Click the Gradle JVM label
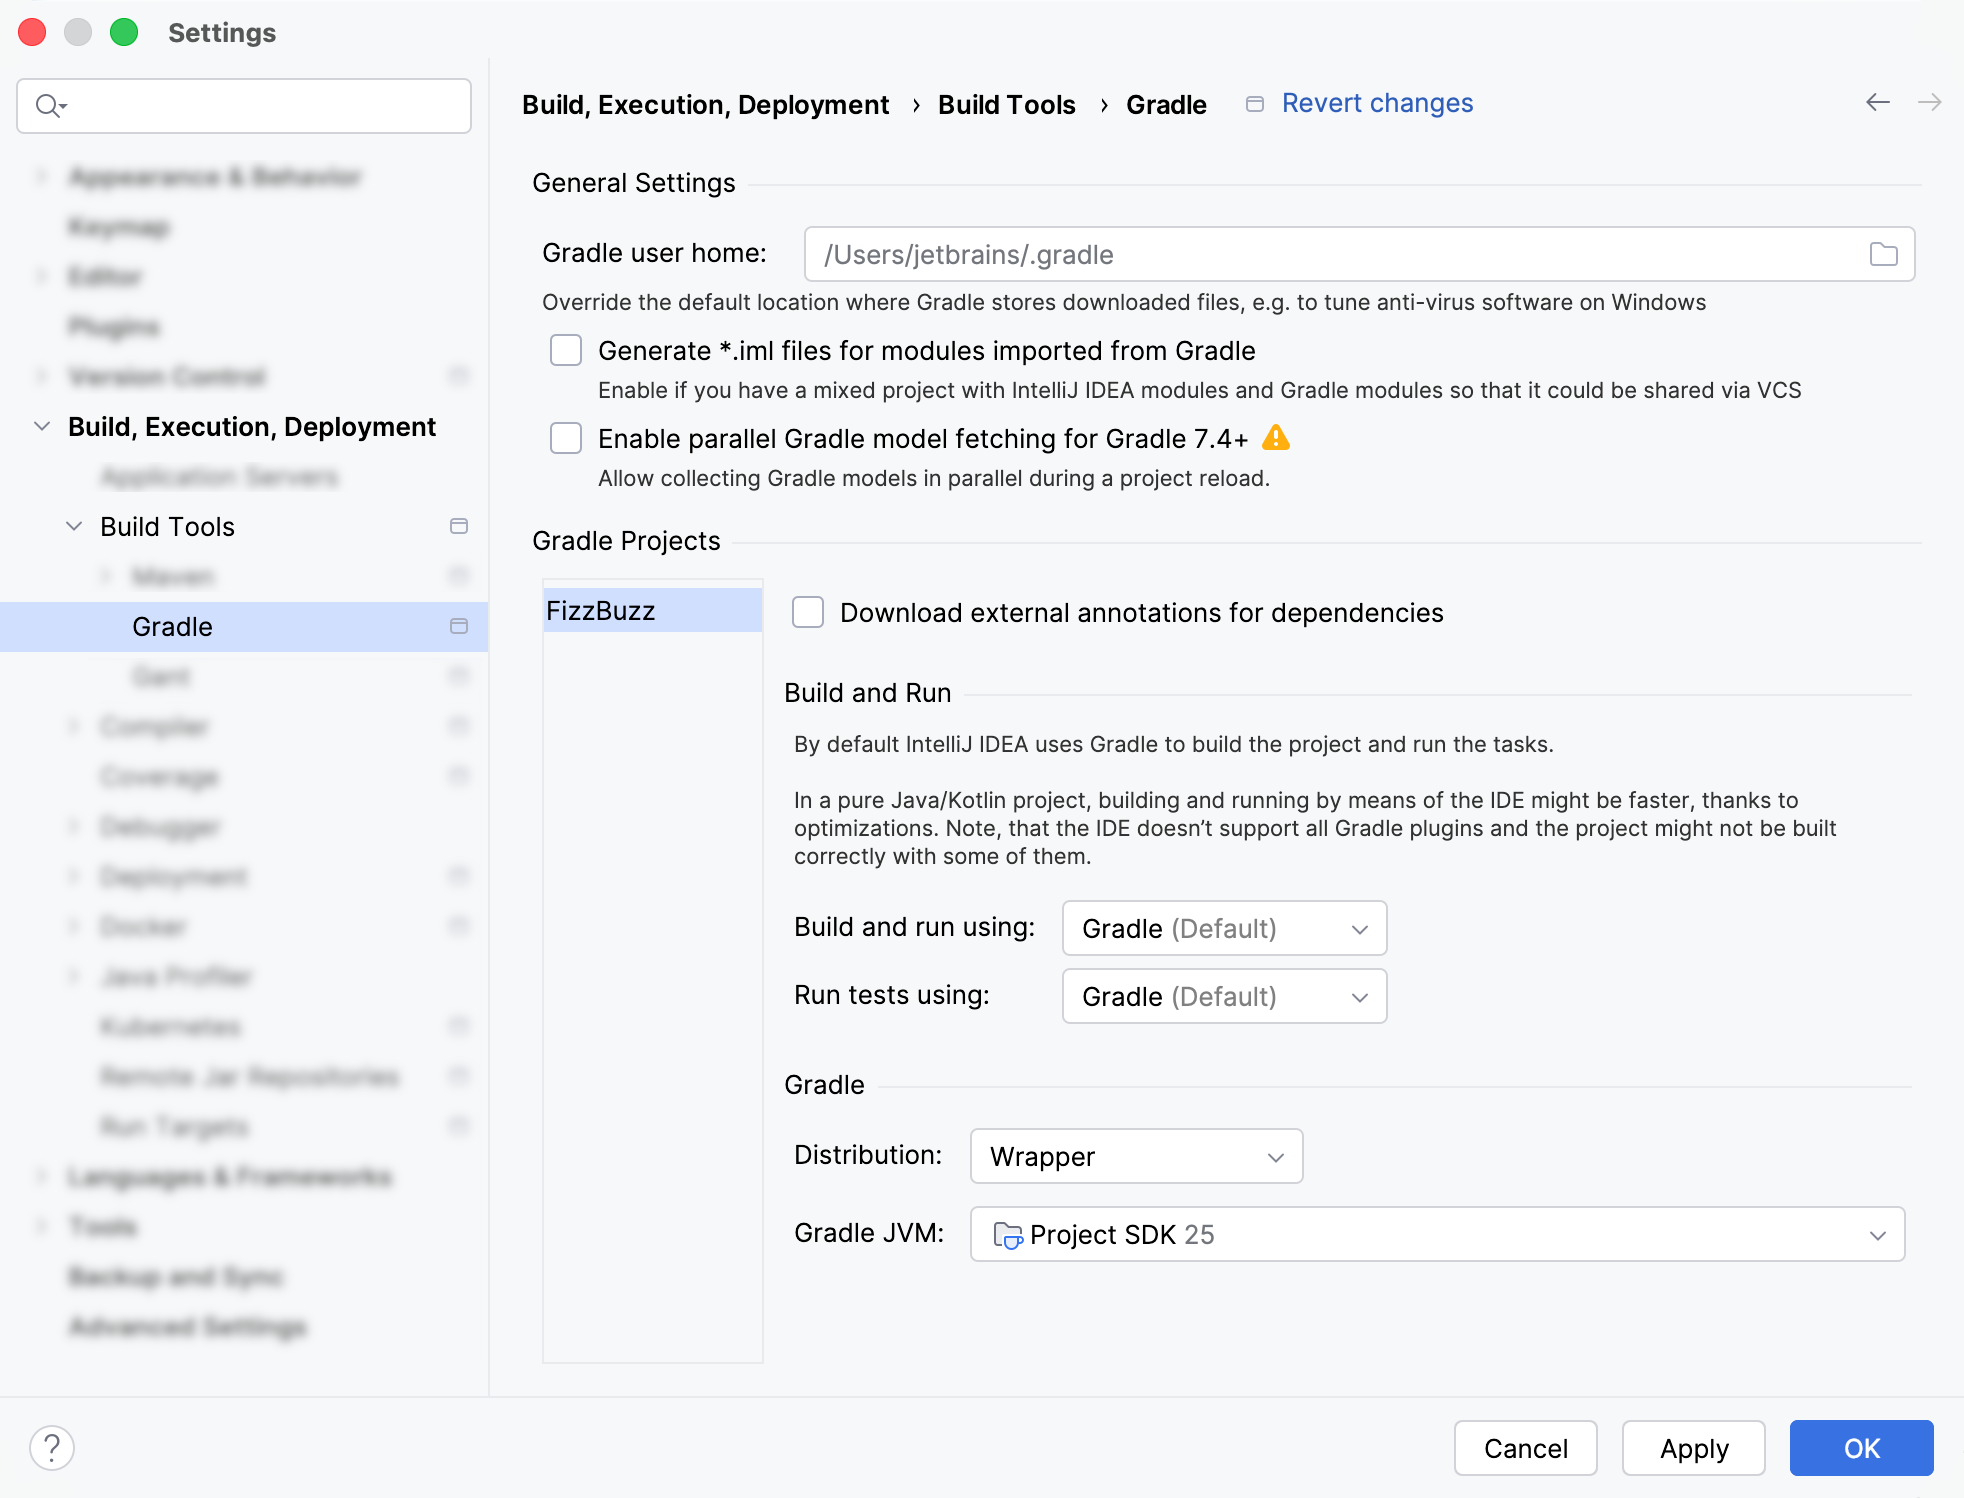The width and height of the screenshot is (1964, 1498). click(868, 1233)
